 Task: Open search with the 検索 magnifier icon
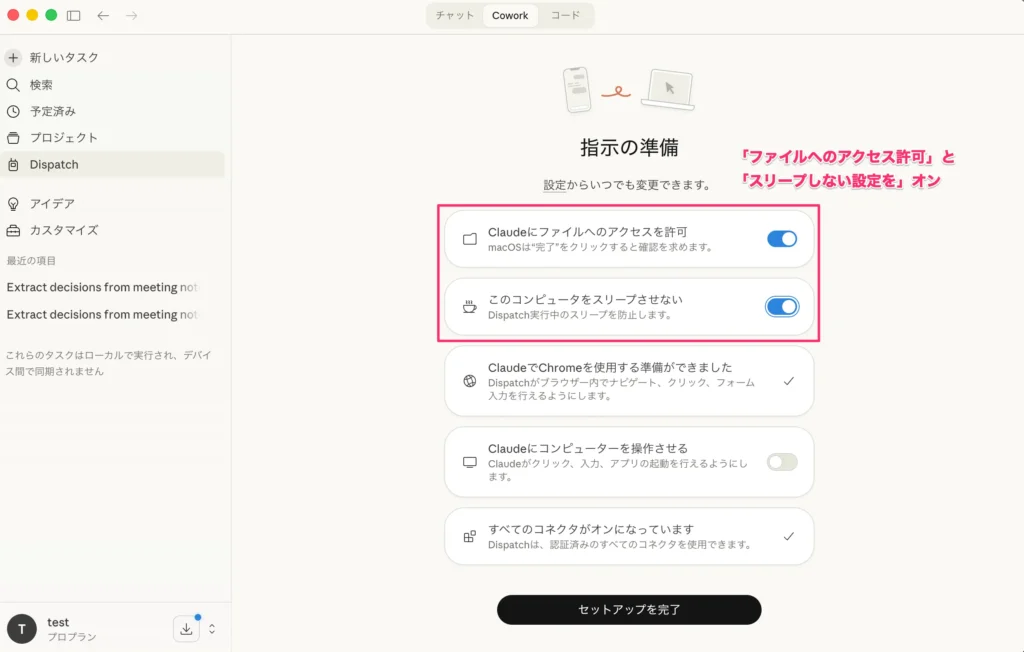(13, 85)
